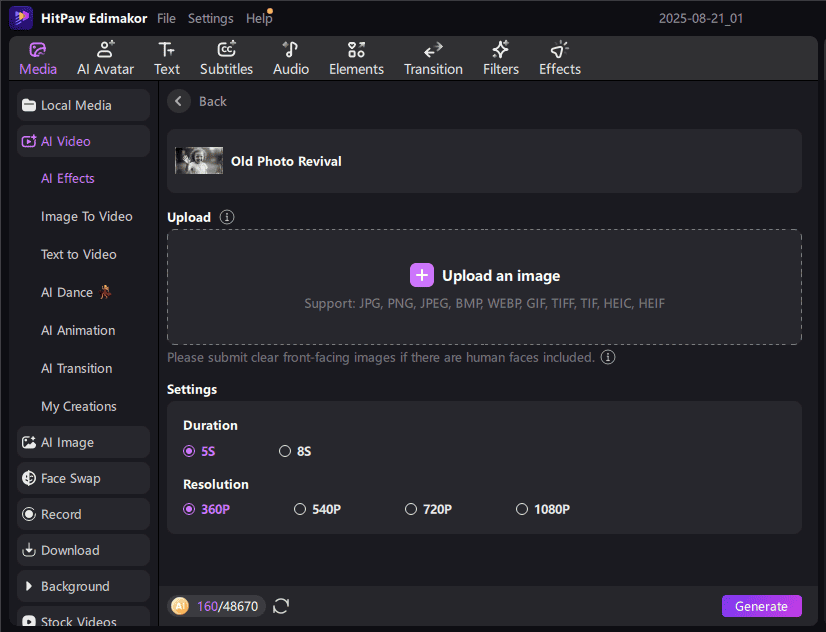Open the Elements panel icon
826x632 pixels.
(357, 50)
